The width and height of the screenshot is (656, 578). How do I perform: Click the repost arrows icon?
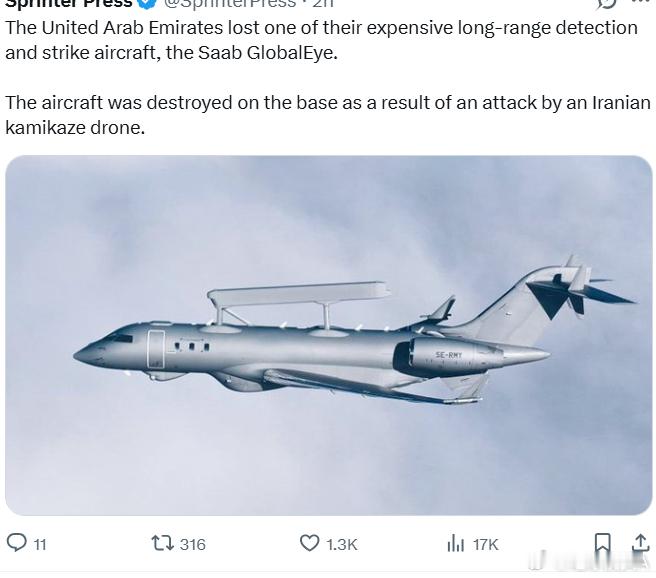(x=161, y=543)
